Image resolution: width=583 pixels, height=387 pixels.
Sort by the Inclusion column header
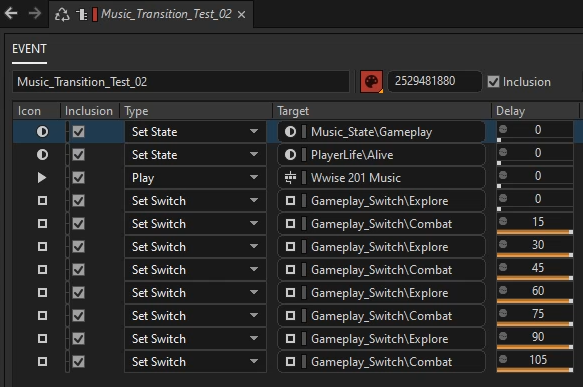(89, 111)
